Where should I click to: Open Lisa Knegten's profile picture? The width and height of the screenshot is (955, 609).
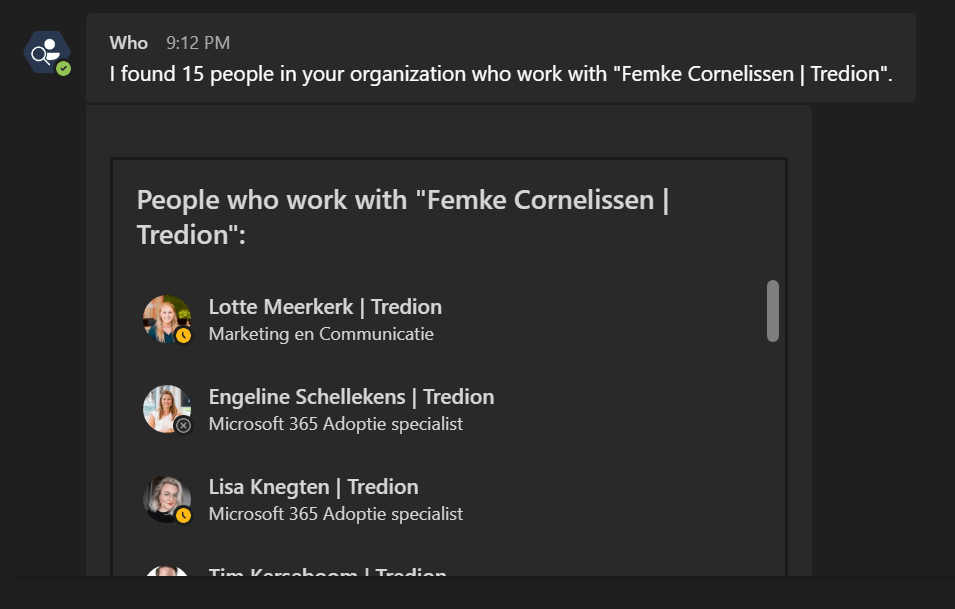click(165, 498)
